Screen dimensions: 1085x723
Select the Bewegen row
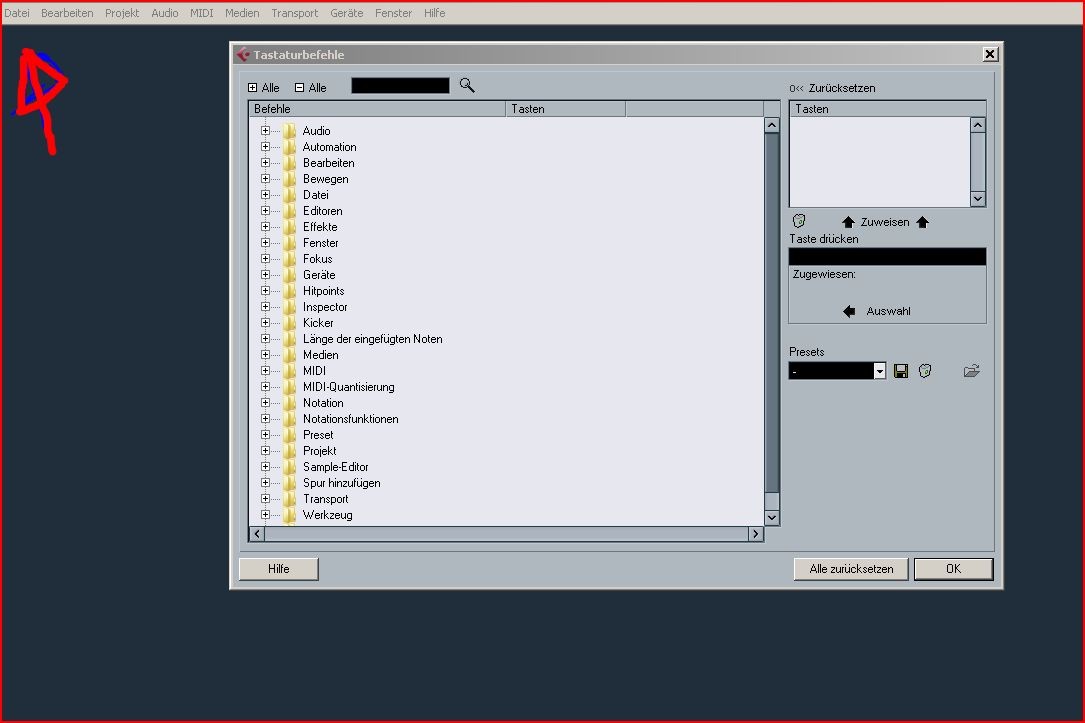[x=325, y=179]
